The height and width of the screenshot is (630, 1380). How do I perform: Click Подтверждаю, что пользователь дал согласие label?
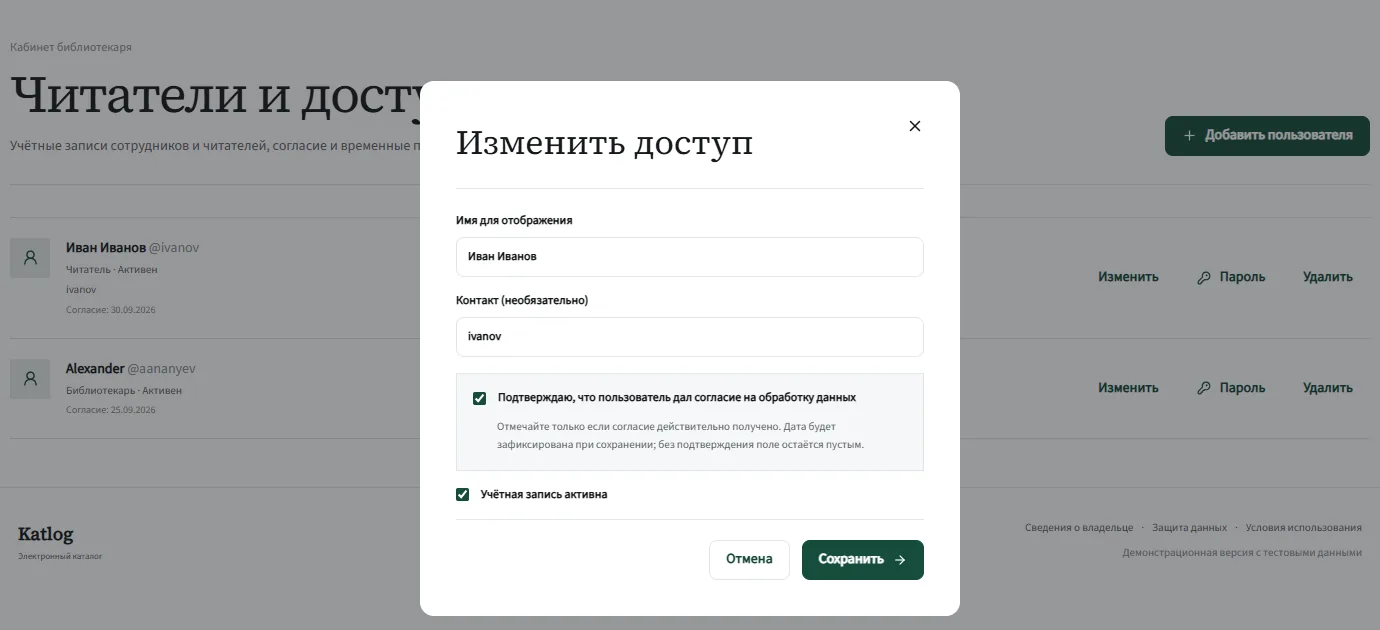pos(677,398)
